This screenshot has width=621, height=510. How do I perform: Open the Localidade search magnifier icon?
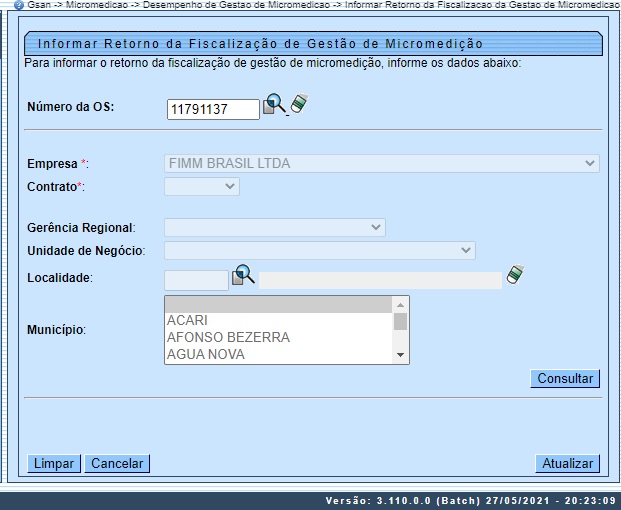pos(243,274)
